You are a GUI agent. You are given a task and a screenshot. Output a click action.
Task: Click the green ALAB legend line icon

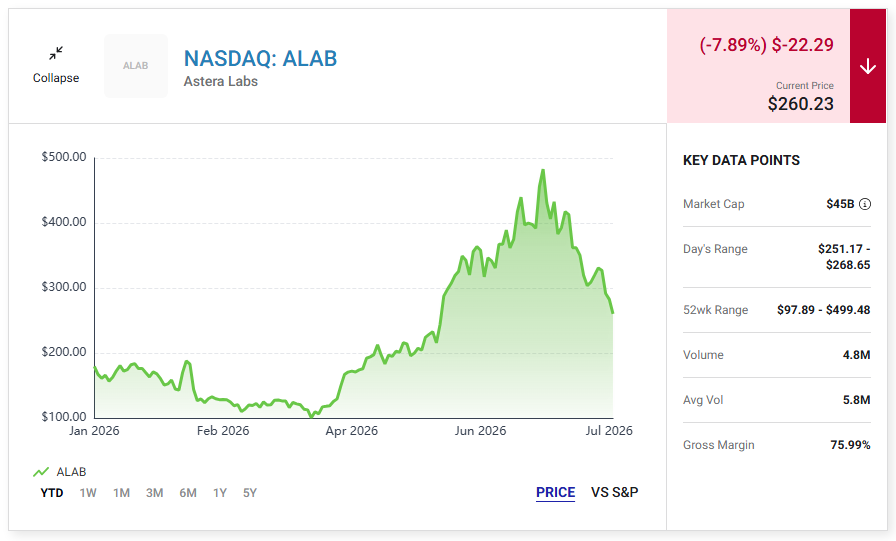pyautogui.click(x=41, y=472)
